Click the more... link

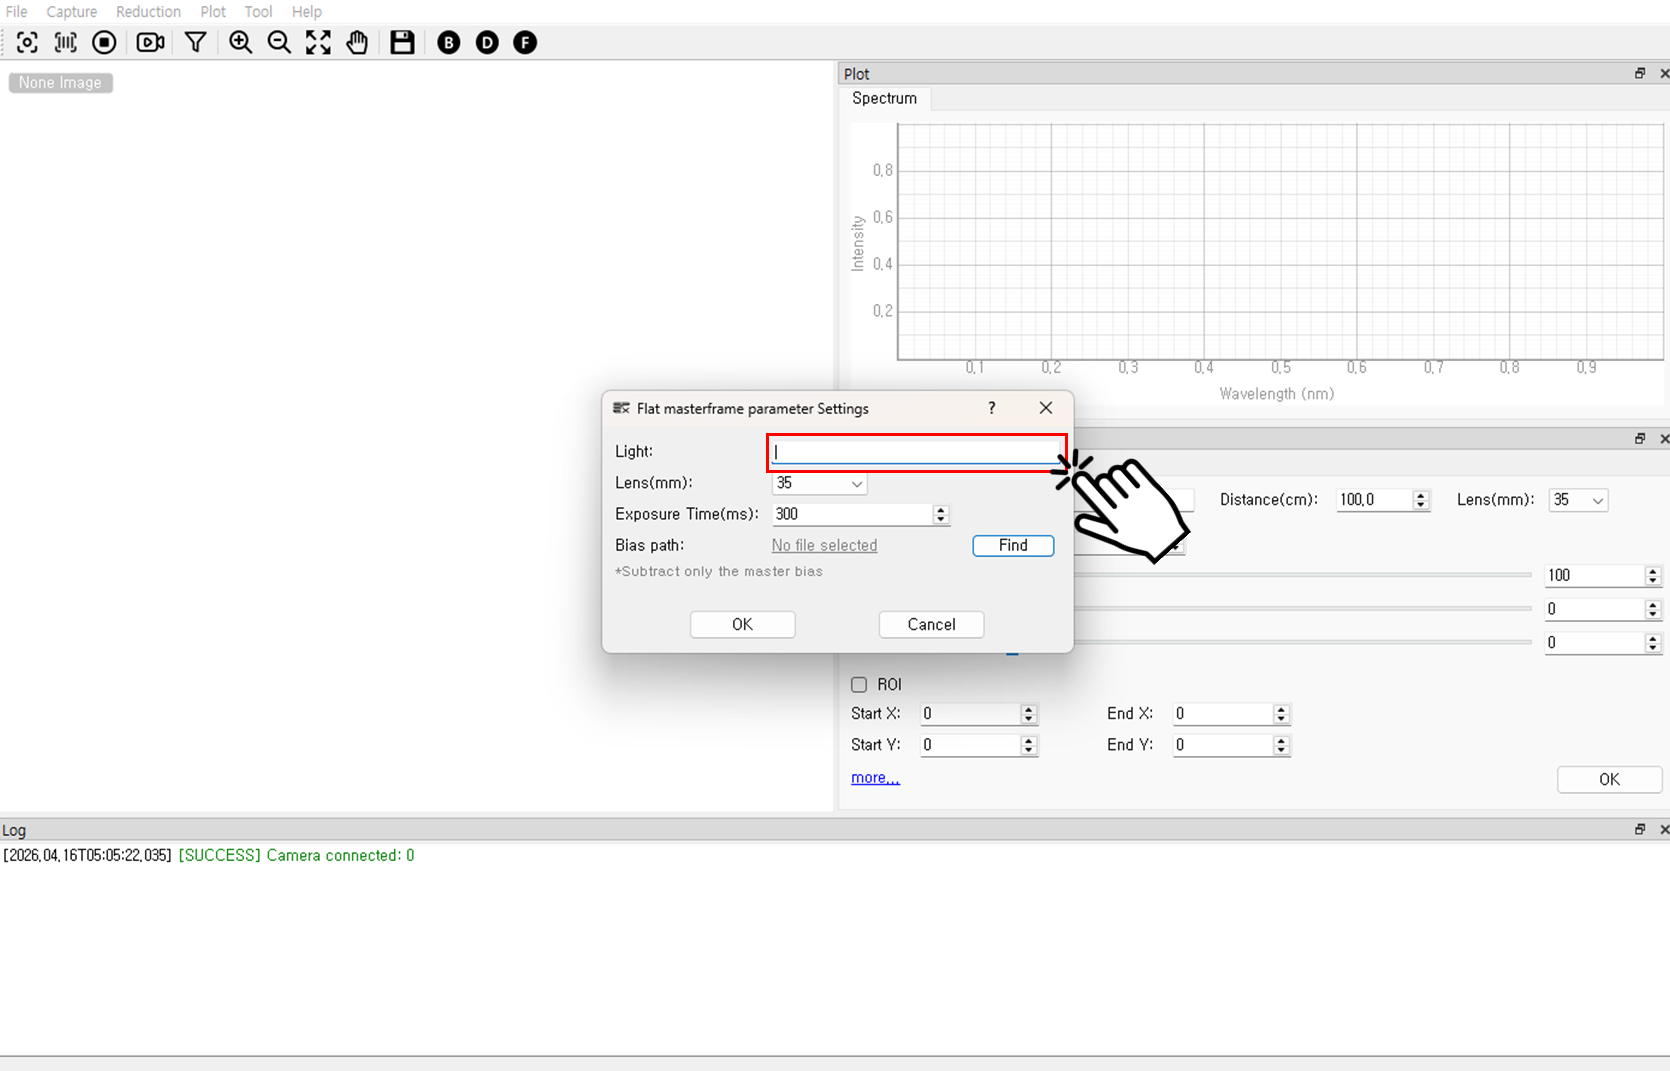coord(875,777)
